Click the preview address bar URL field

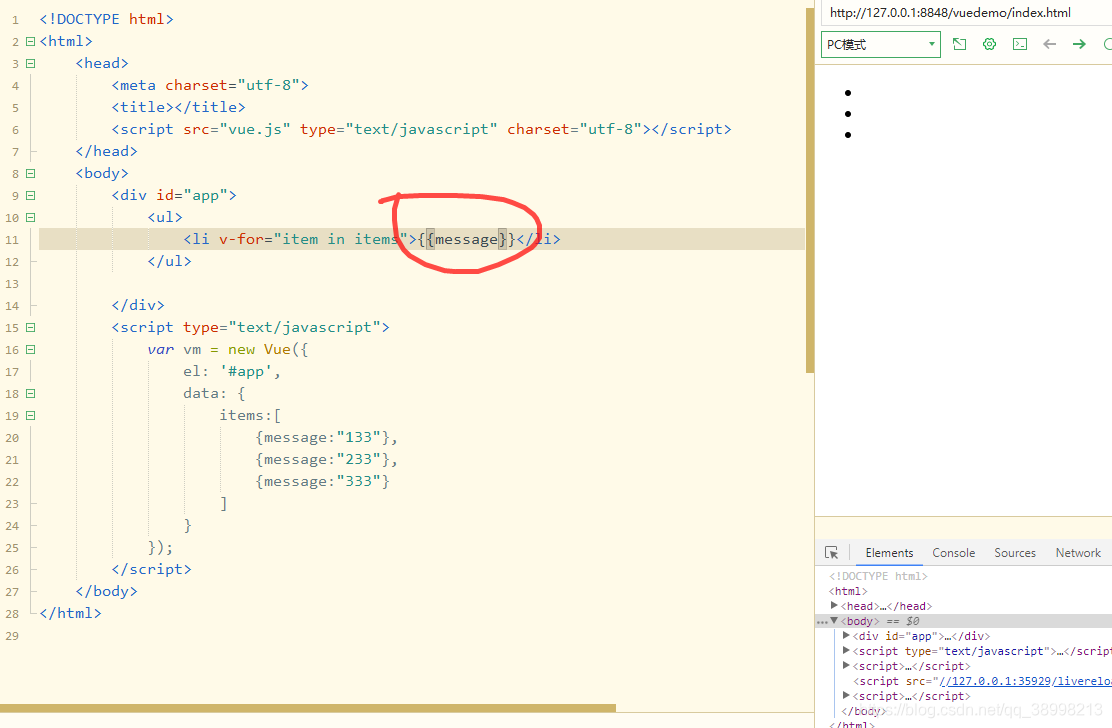(x=967, y=13)
